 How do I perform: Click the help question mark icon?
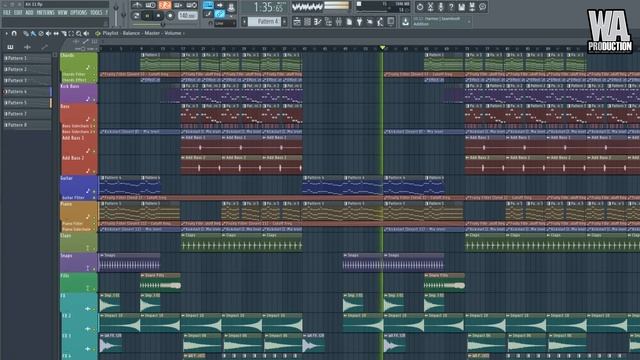[x=451, y=7]
